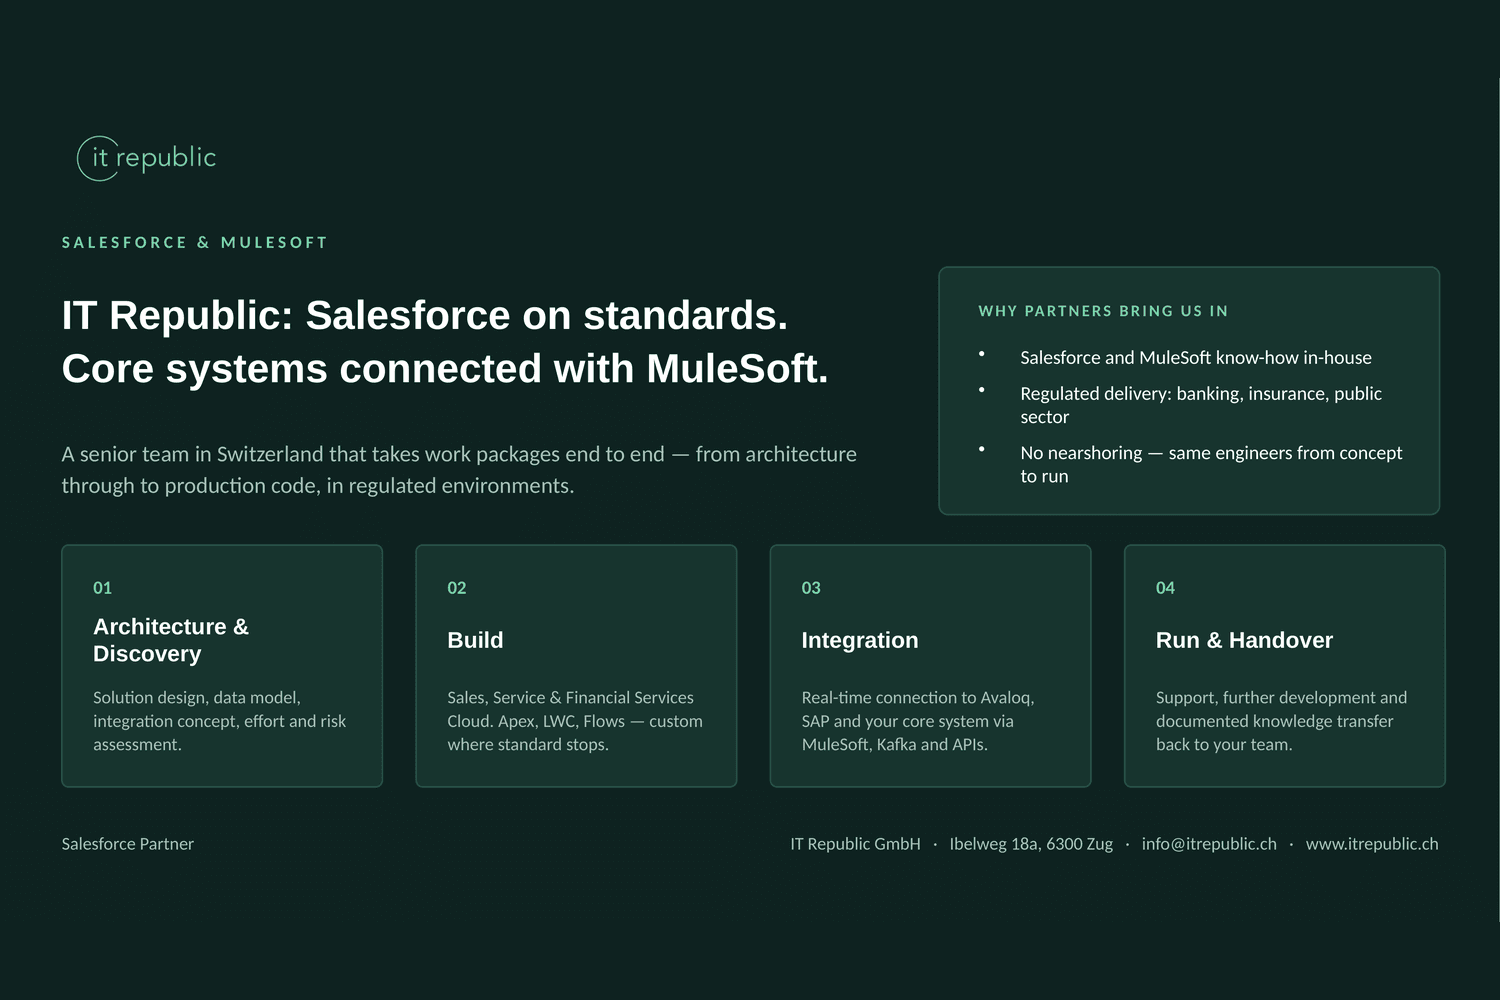Select the Integration card title
Image resolution: width=1500 pixels, height=1000 pixels.
click(860, 640)
